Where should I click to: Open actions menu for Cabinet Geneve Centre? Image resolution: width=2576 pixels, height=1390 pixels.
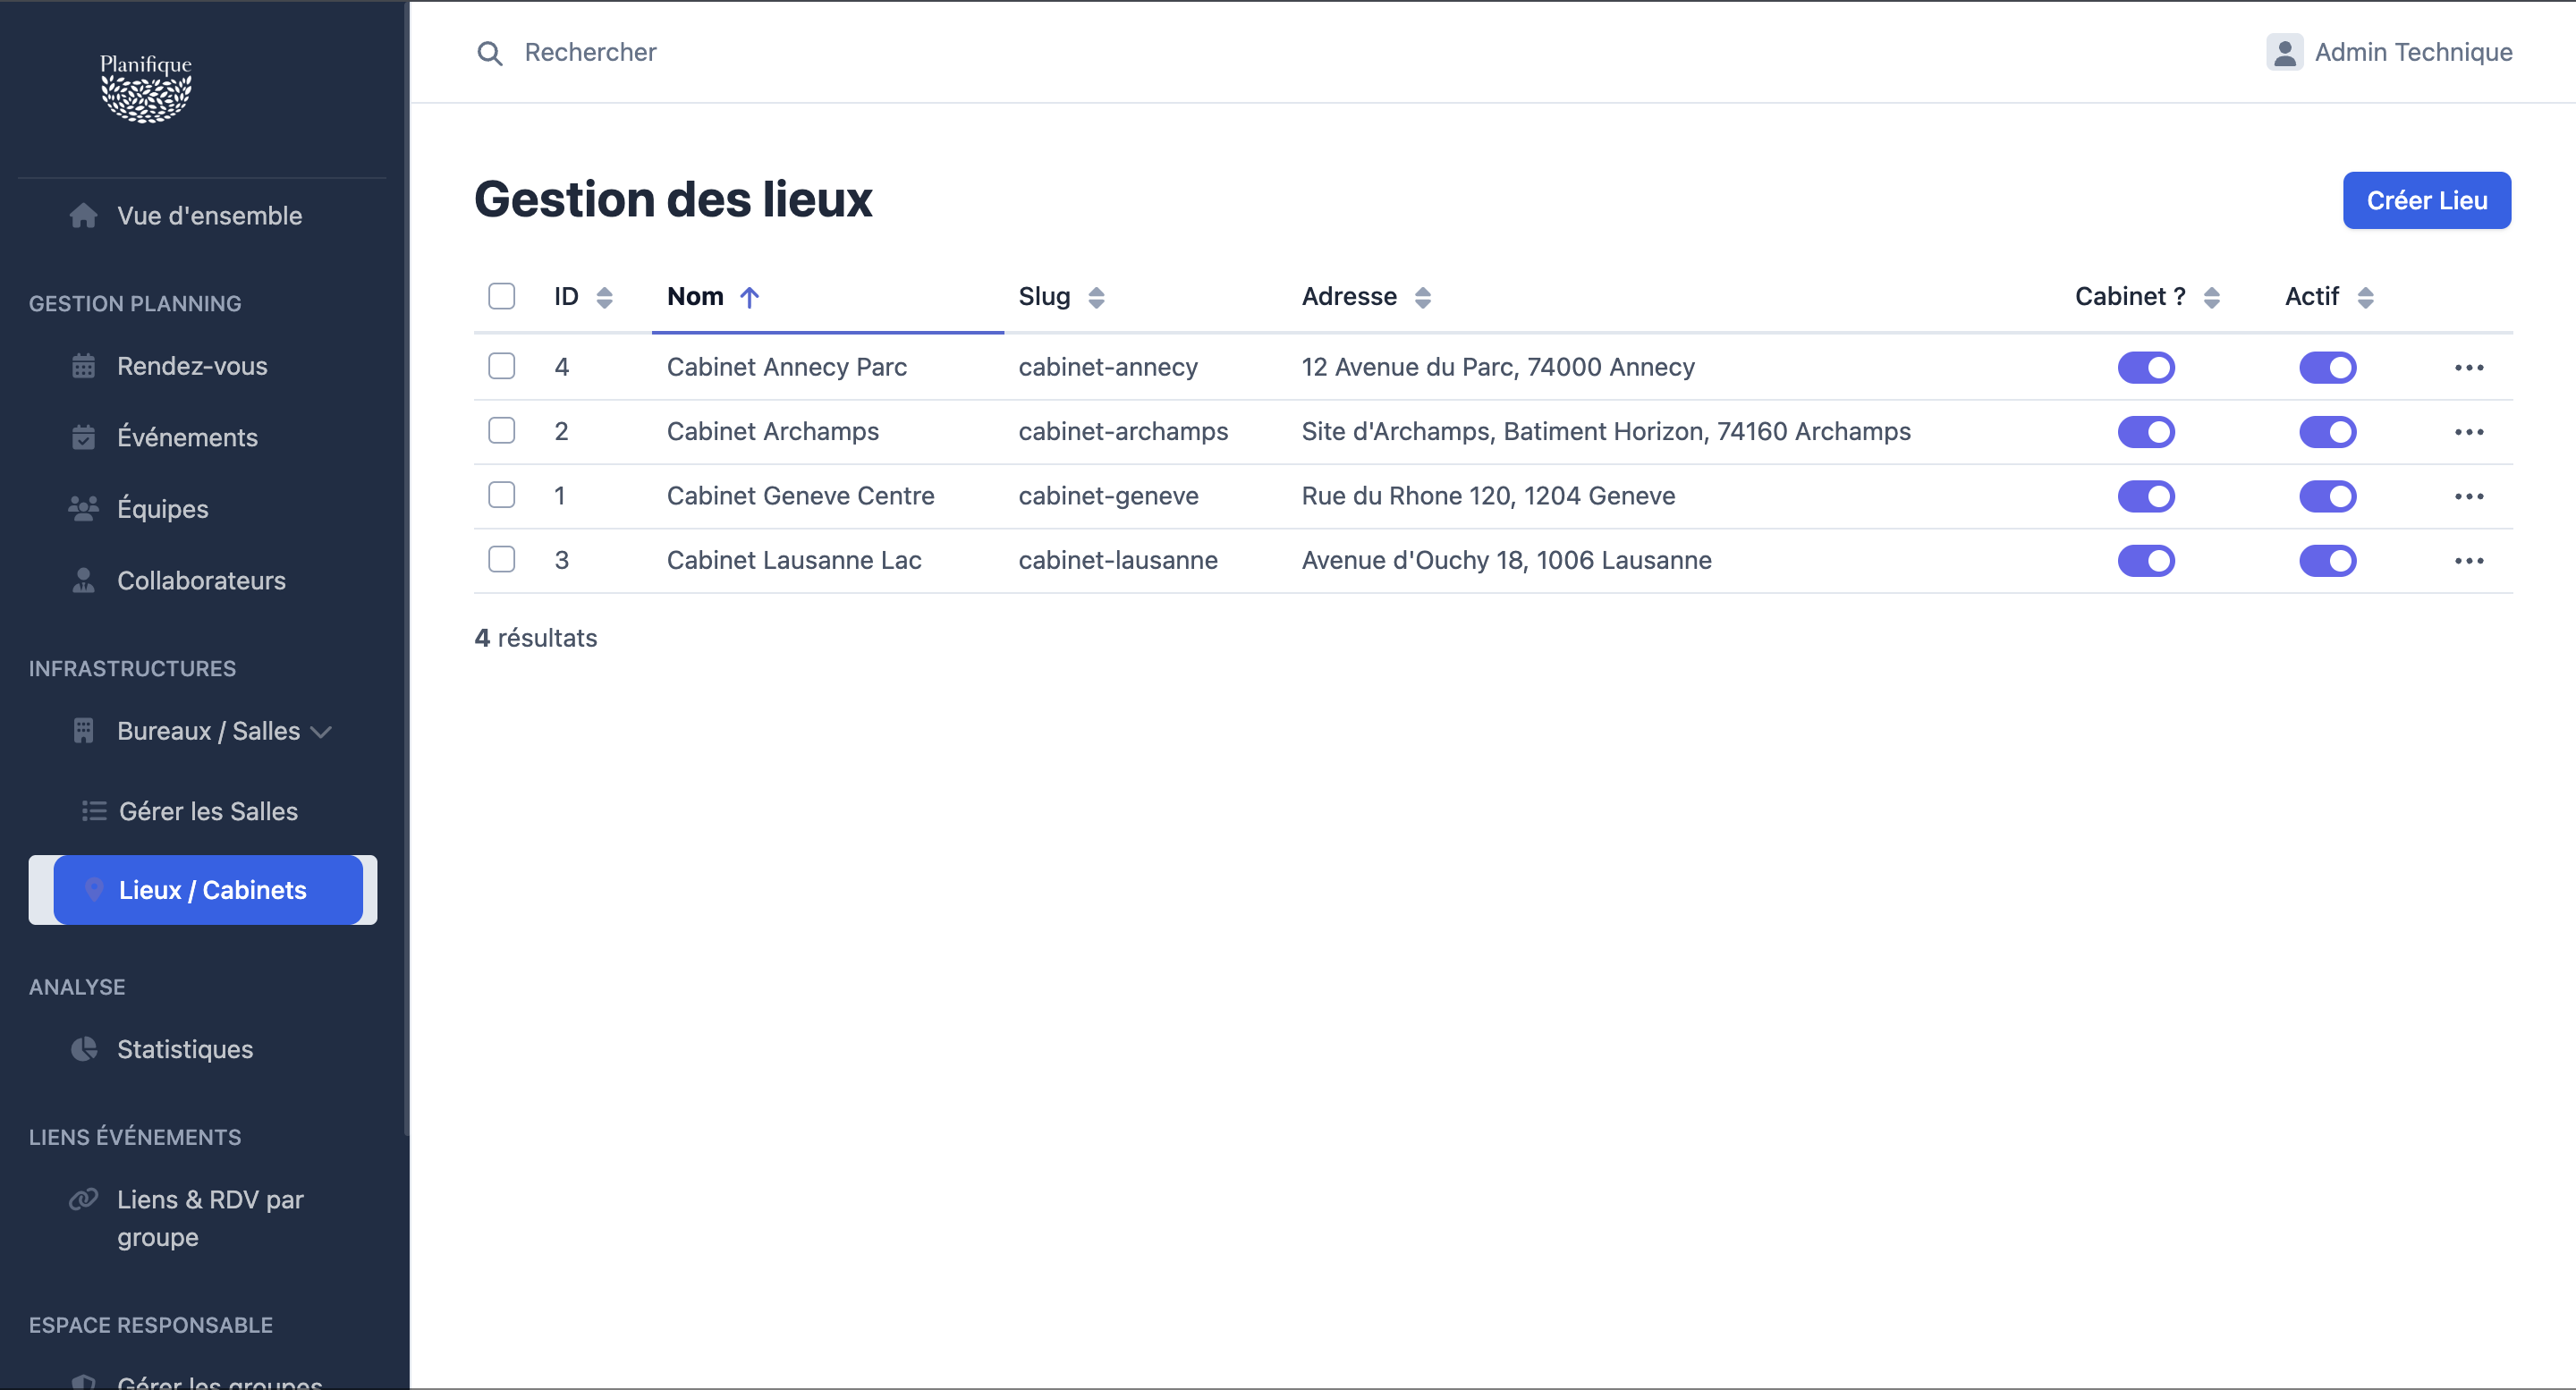(2469, 496)
